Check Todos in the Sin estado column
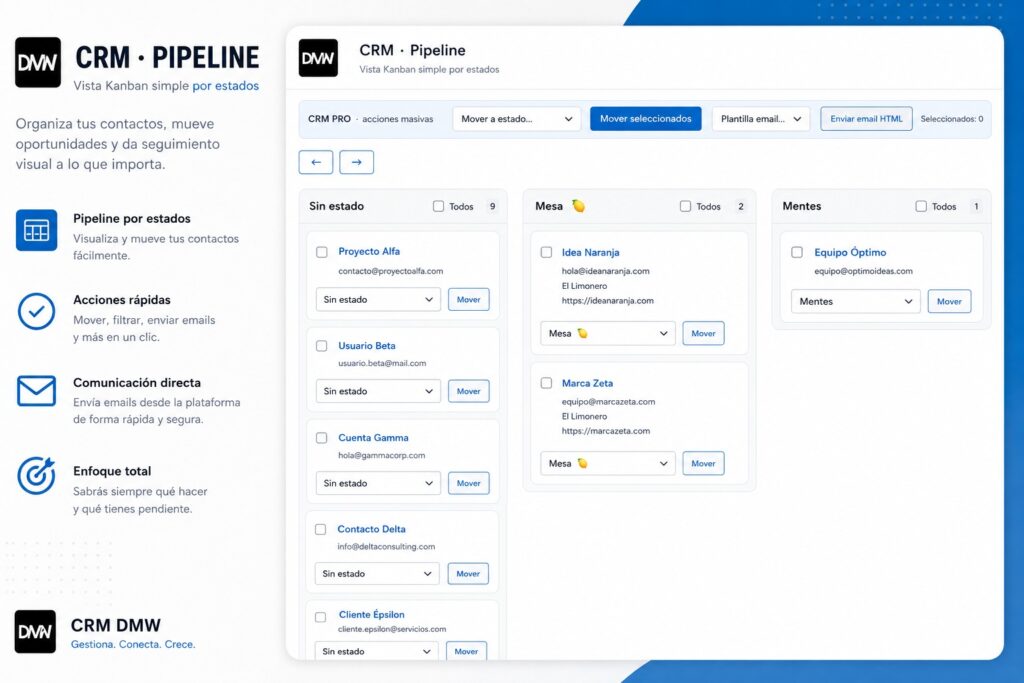 click(x=438, y=206)
